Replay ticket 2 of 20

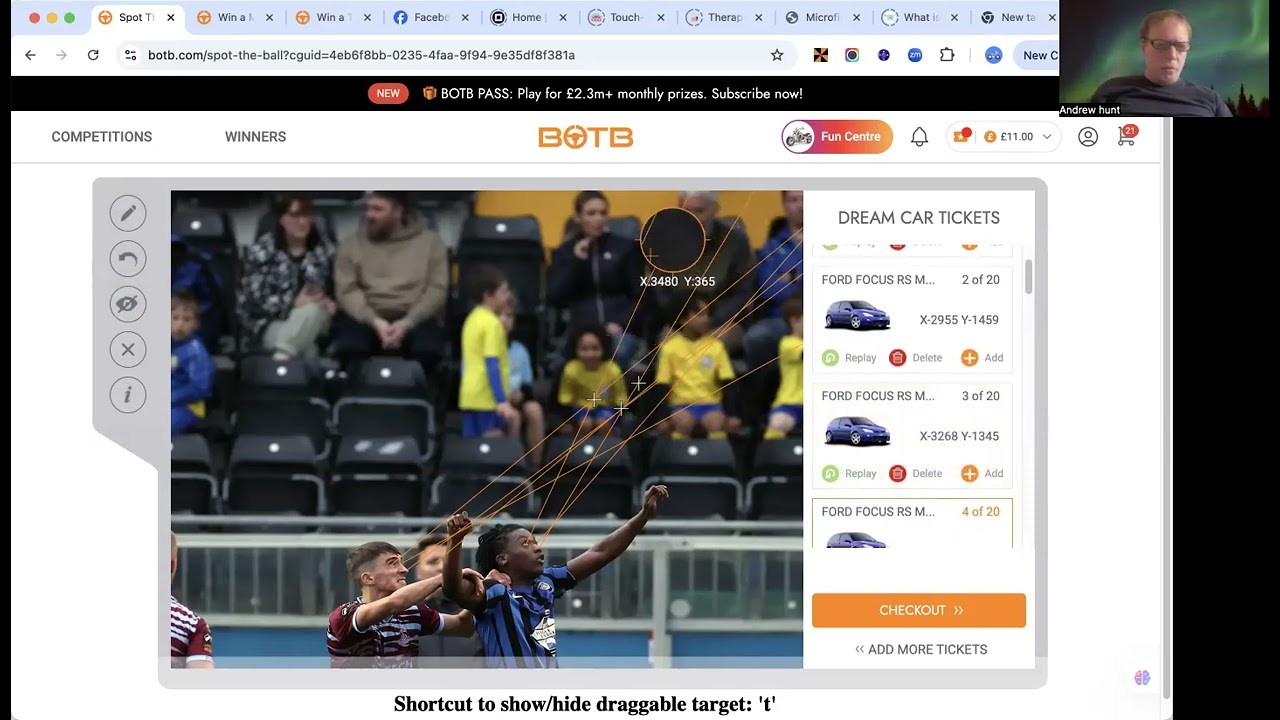(849, 358)
